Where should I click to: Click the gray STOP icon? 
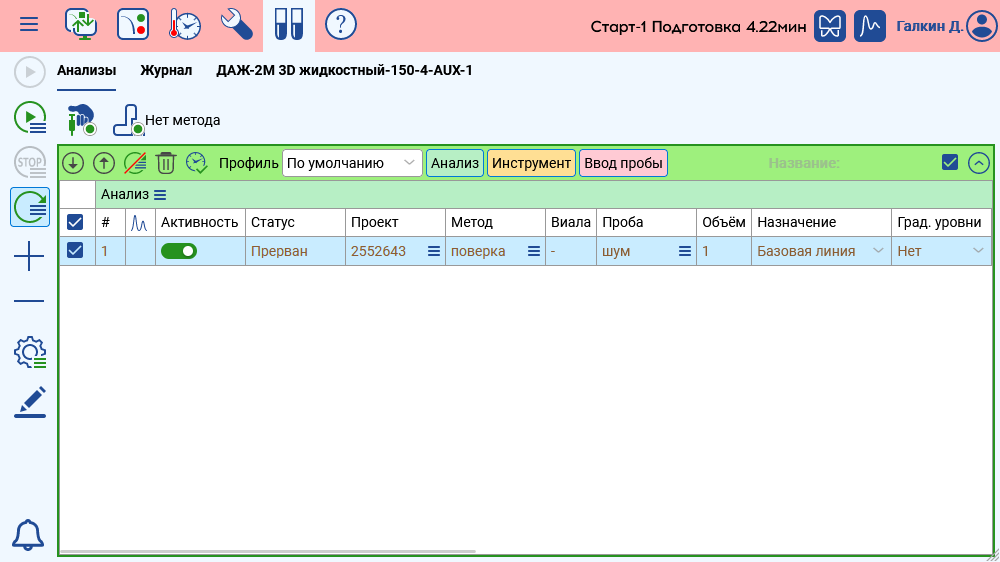pos(29,162)
